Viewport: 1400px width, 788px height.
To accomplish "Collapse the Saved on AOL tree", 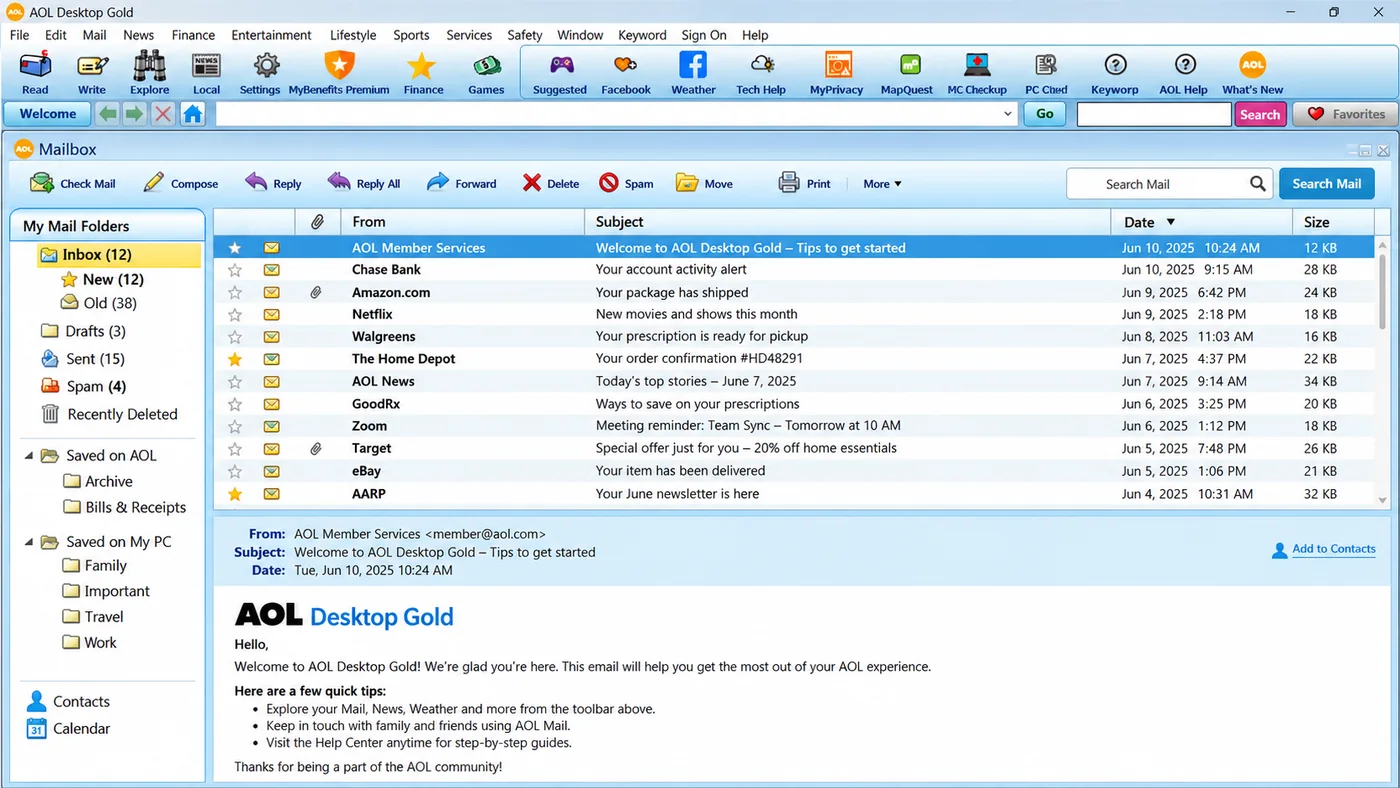I will 29,456.
